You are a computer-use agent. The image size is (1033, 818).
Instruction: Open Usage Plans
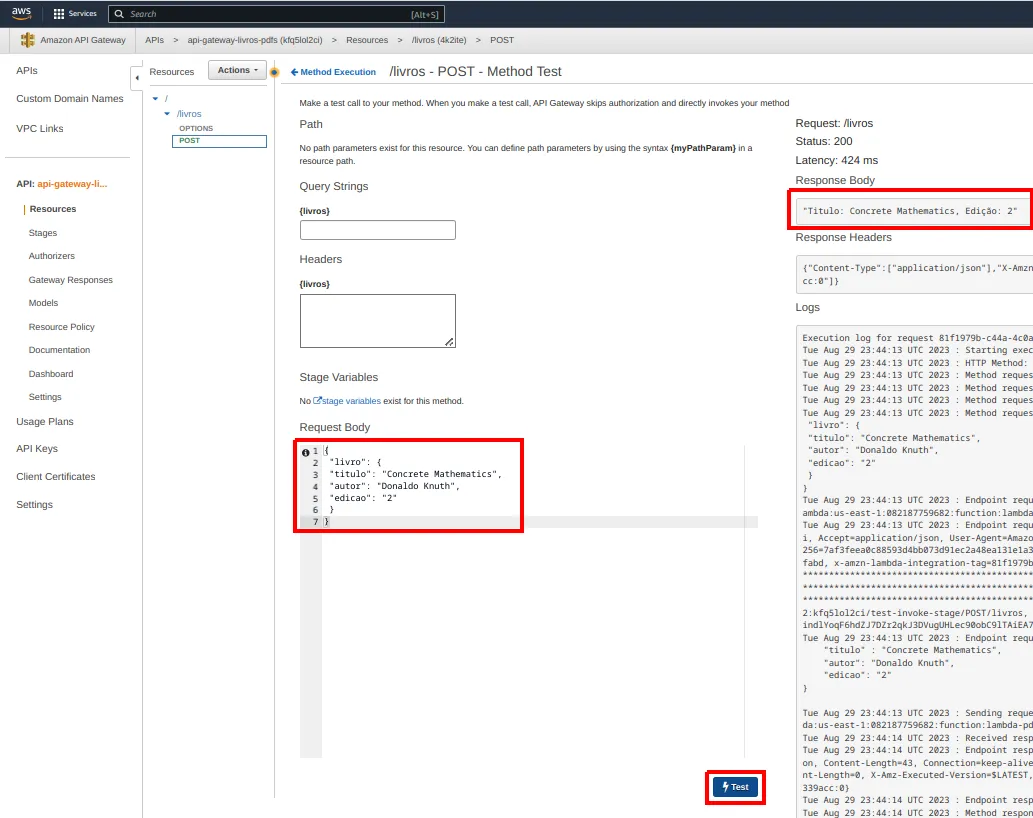[x=45, y=422]
